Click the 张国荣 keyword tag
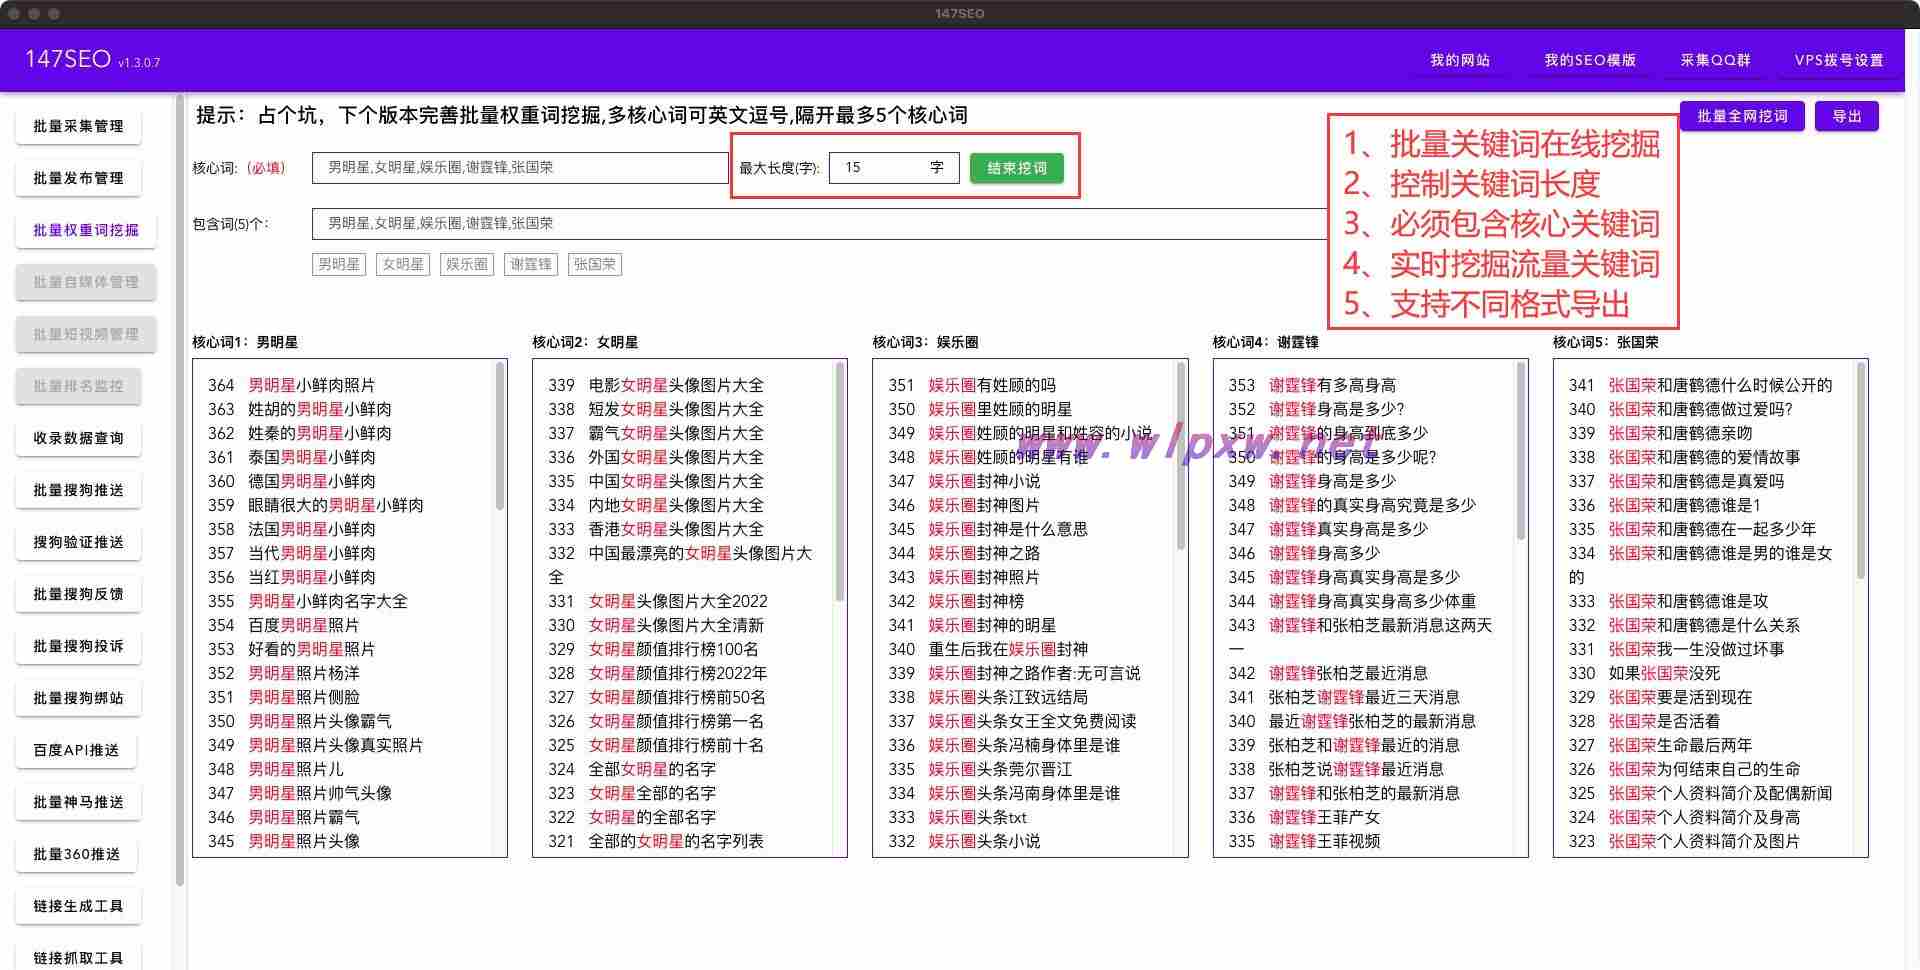1920x970 pixels. tap(595, 264)
